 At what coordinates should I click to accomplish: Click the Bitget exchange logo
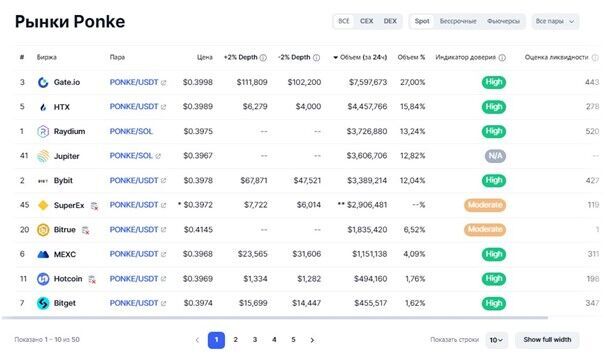43,303
